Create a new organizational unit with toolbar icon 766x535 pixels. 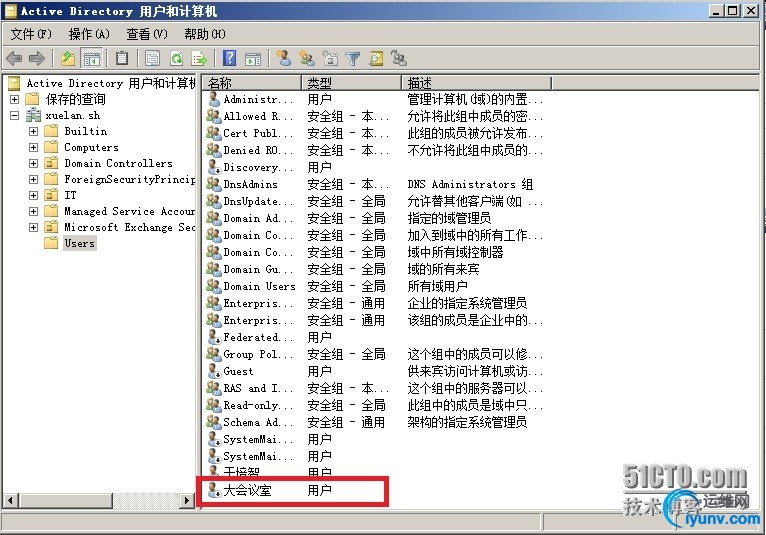[330, 59]
